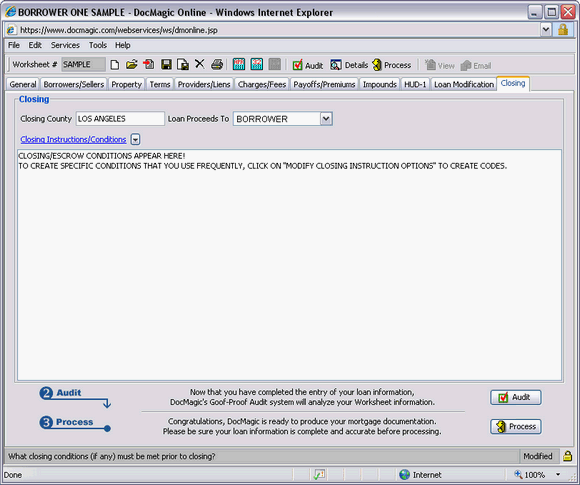The image size is (580, 485).
Task: Click into the Closing County field
Action: click(x=120, y=119)
